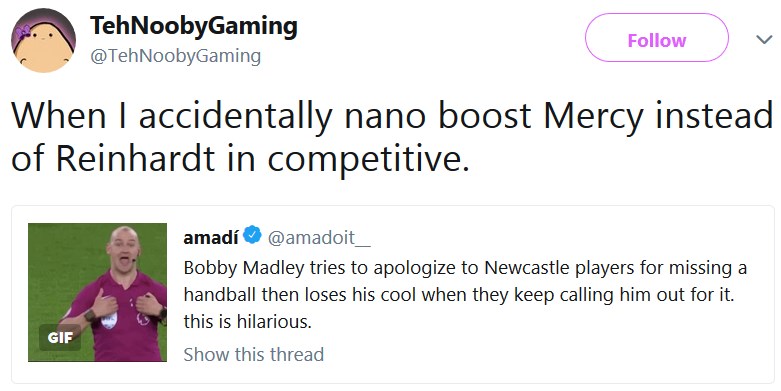Click the Follow button
Image resolution: width=781 pixels, height=391 pixels.
point(656,38)
